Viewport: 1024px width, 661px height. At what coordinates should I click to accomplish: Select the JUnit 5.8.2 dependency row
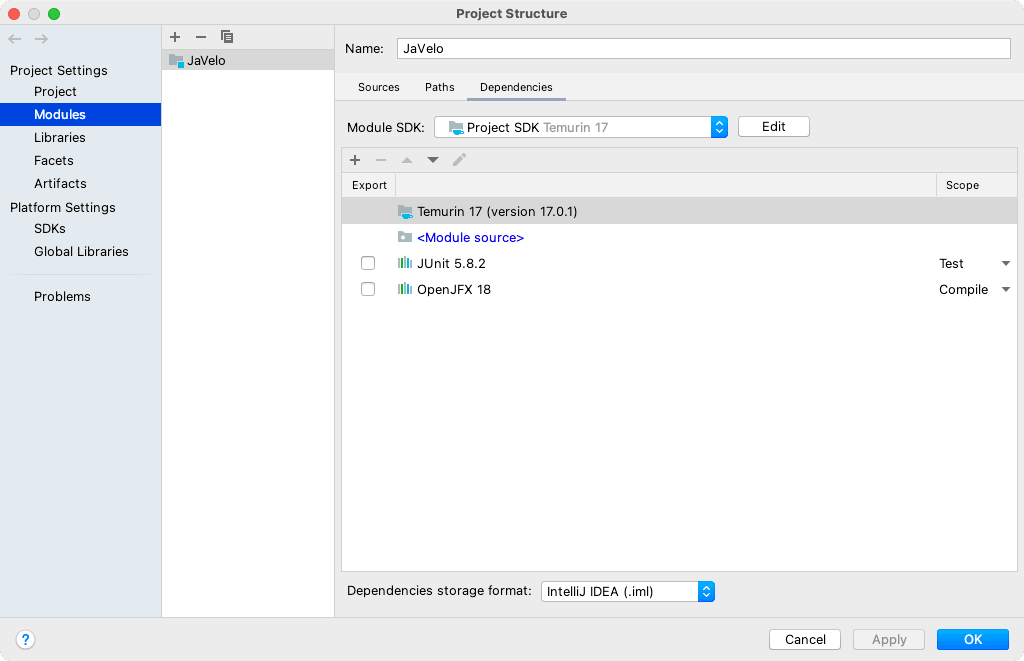679,263
